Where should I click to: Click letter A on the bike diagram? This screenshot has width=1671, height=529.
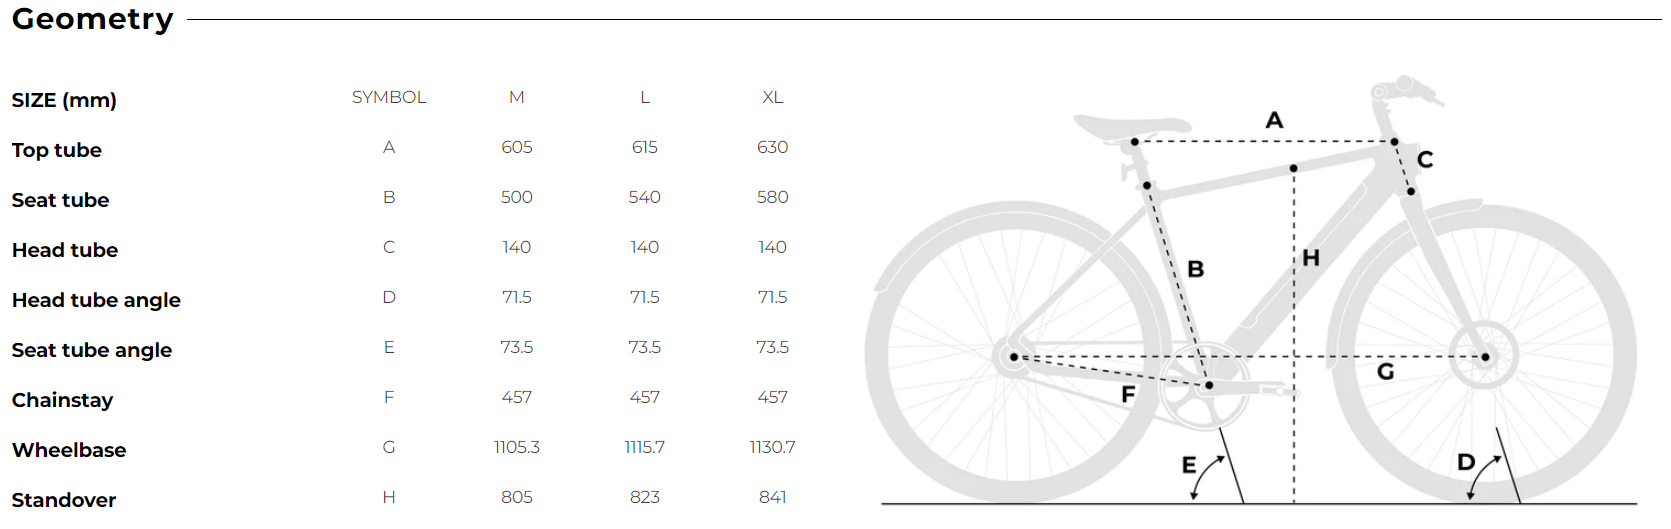(x=1274, y=121)
